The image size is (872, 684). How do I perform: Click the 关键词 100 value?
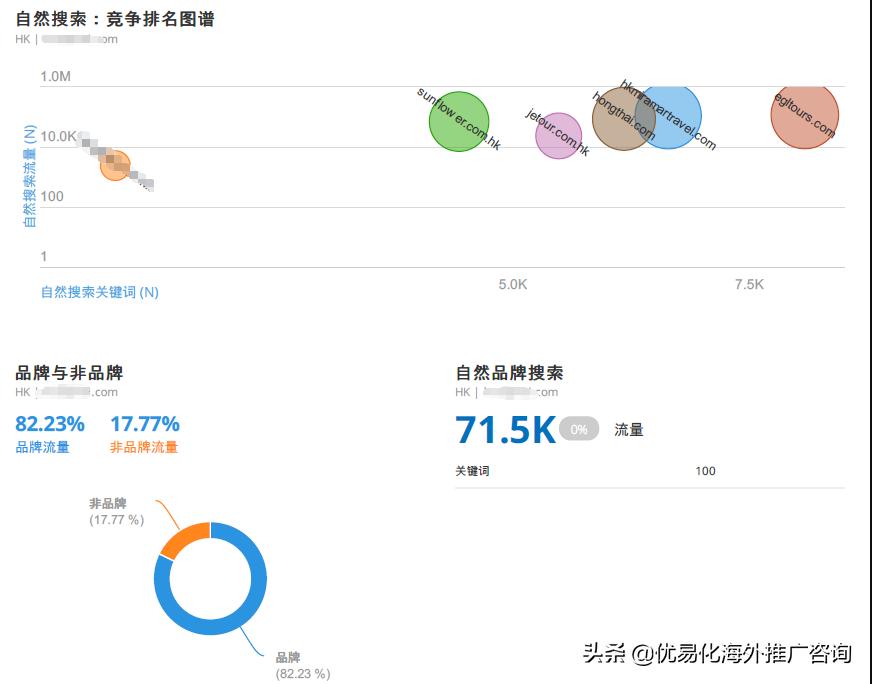click(x=705, y=470)
